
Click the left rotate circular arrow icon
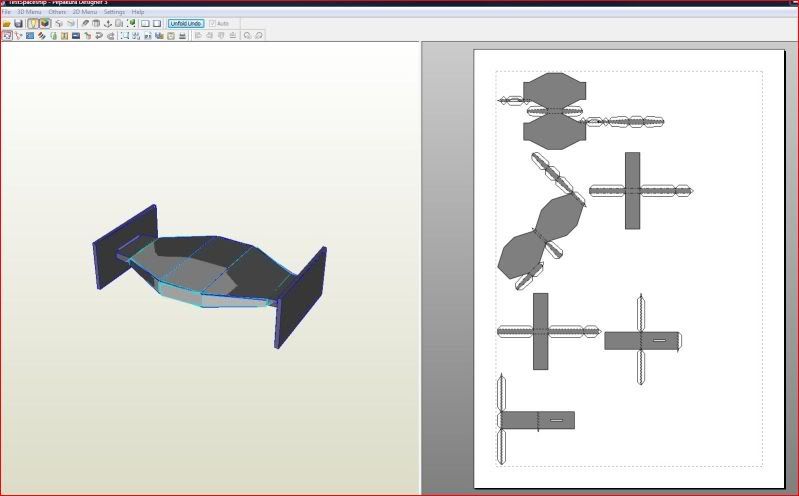[x=247, y=36]
